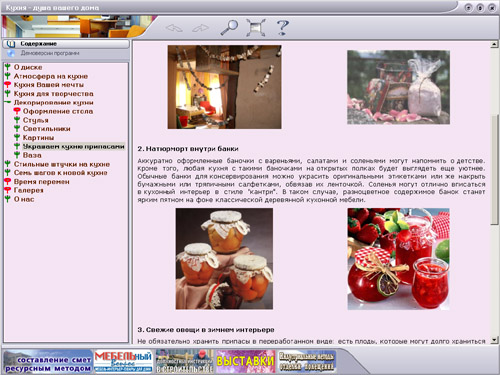Select the Ваза item in the tree
The width and height of the screenshot is (500, 375).
pyautogui.click(x=32, y=155)
